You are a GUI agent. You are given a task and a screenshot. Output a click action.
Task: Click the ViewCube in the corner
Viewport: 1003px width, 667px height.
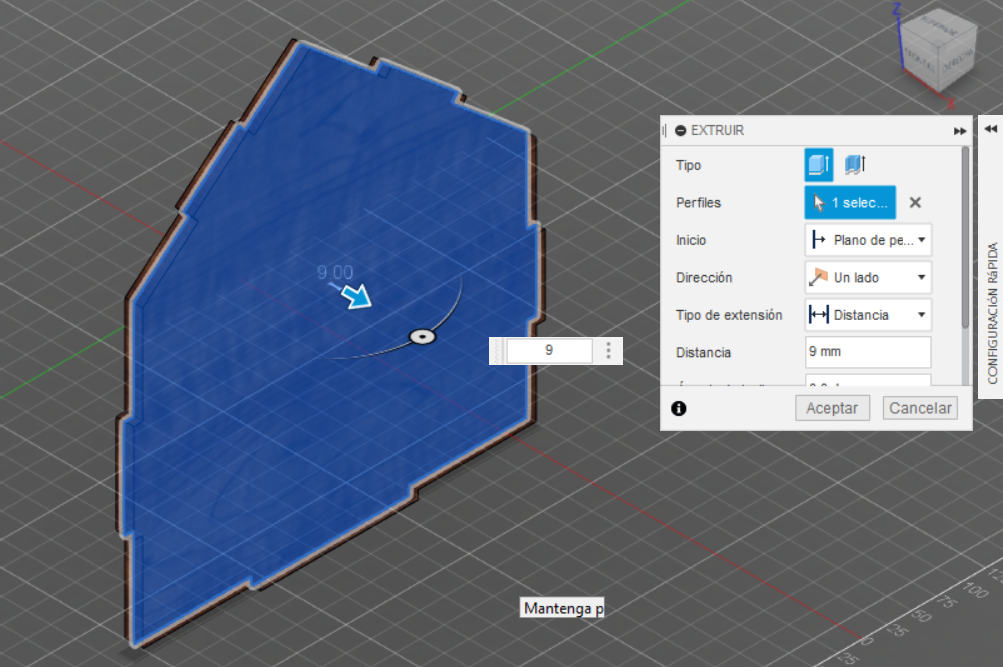point(938,51)
